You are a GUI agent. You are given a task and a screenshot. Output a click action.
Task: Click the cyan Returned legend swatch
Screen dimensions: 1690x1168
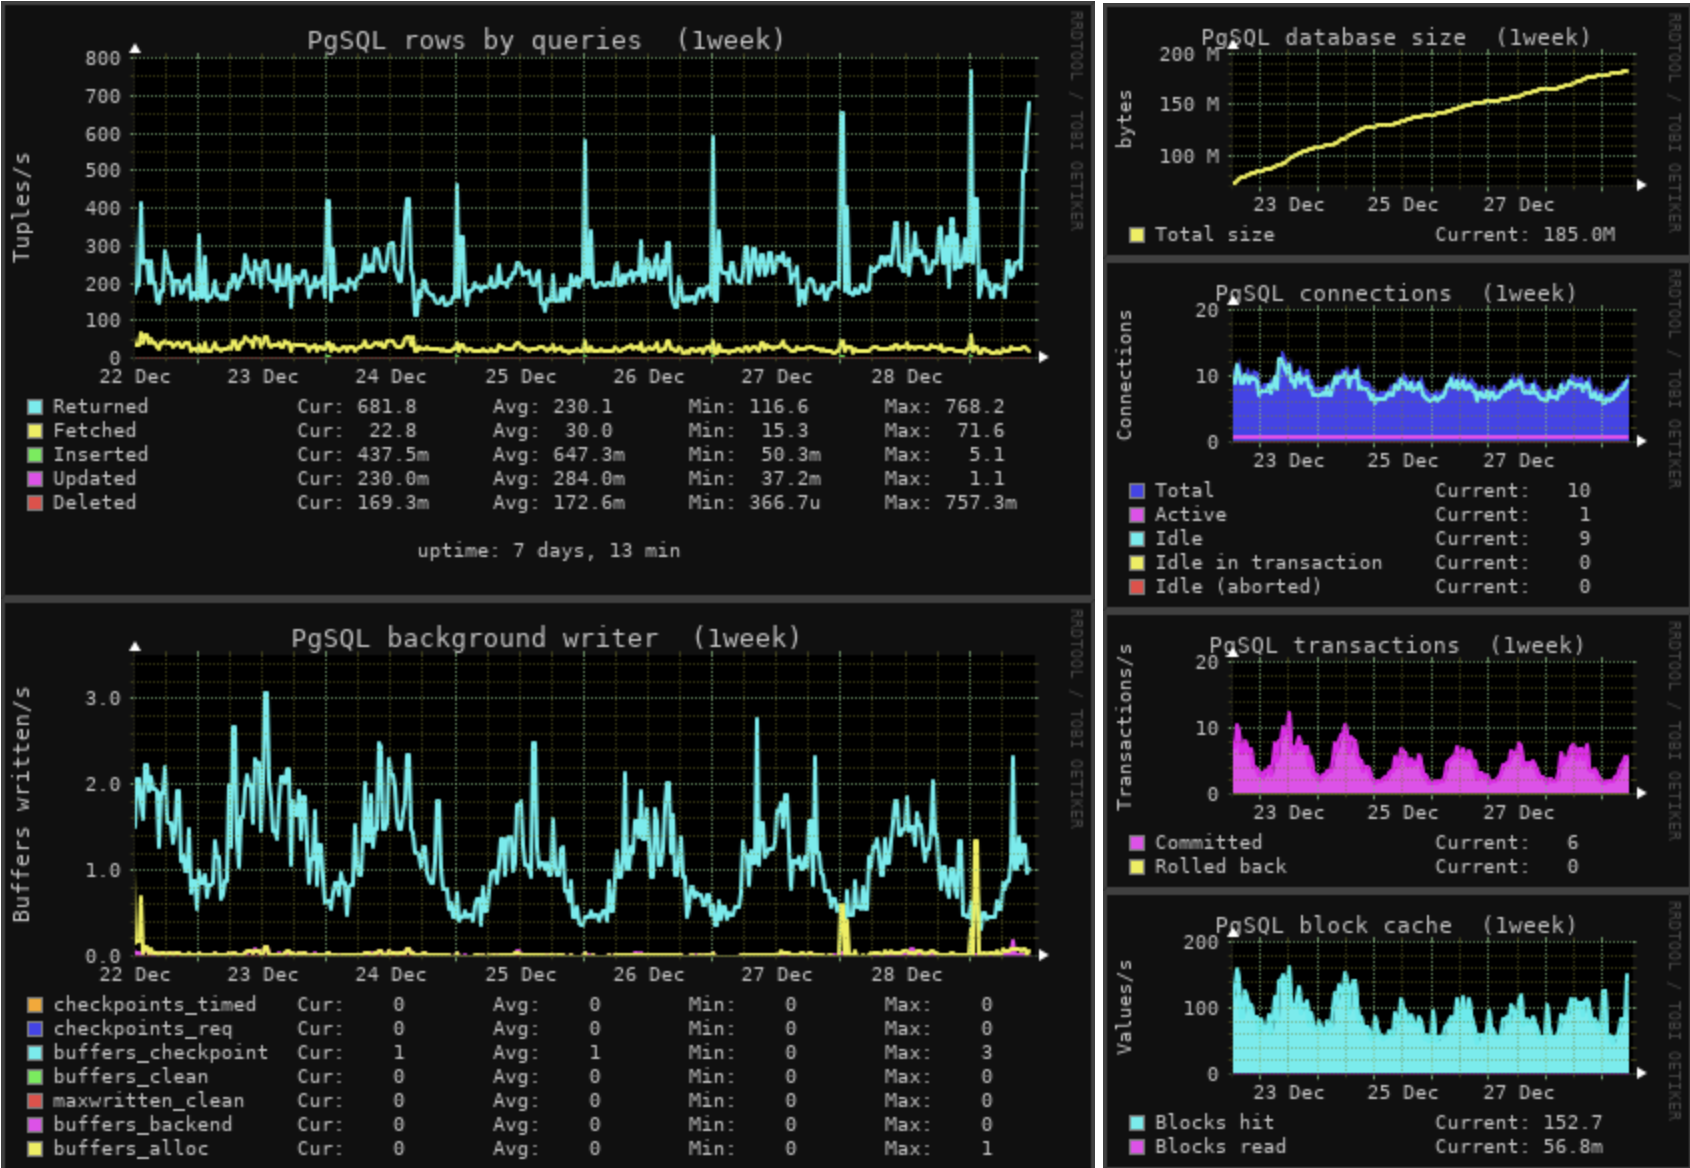click(x=35, y=407)
